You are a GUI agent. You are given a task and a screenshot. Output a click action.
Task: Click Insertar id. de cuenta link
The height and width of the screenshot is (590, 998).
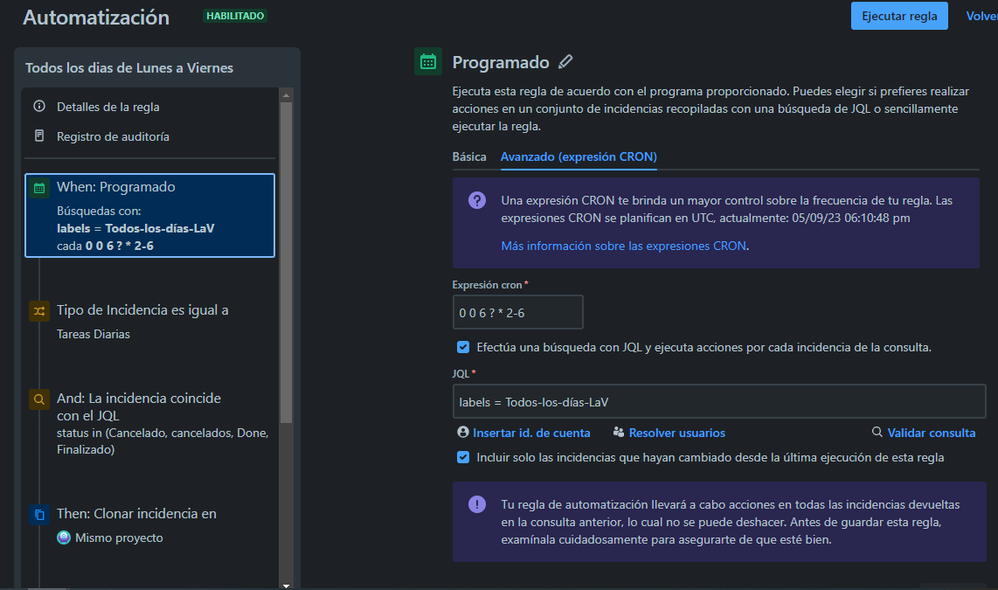click(x=531, y=433)
